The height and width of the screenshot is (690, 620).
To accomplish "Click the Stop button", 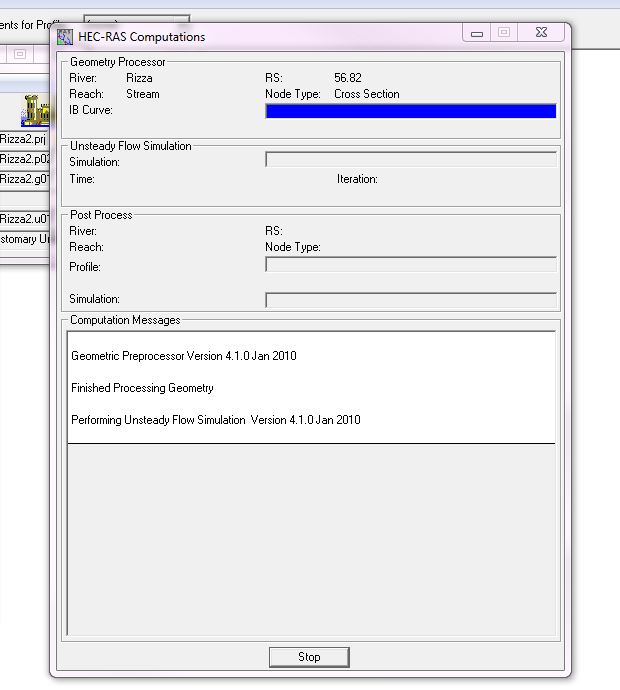I will (x=309, y=657).
